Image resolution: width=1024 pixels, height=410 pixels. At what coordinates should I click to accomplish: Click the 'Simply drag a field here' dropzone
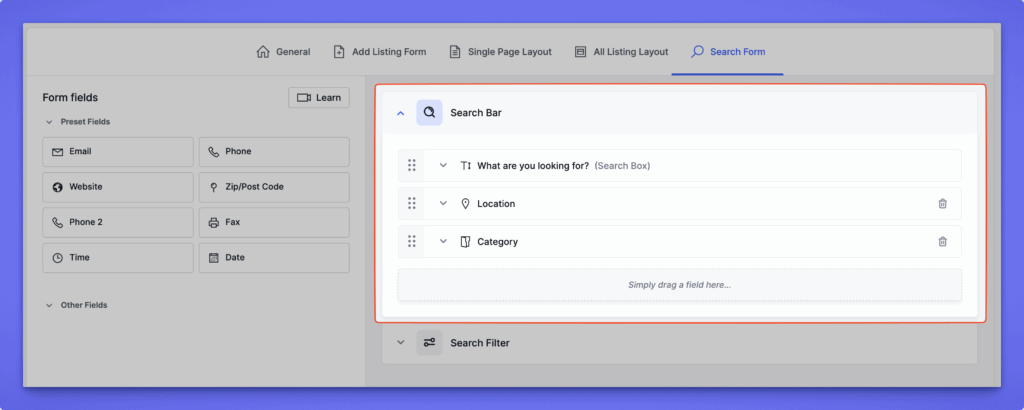[679, 285]
